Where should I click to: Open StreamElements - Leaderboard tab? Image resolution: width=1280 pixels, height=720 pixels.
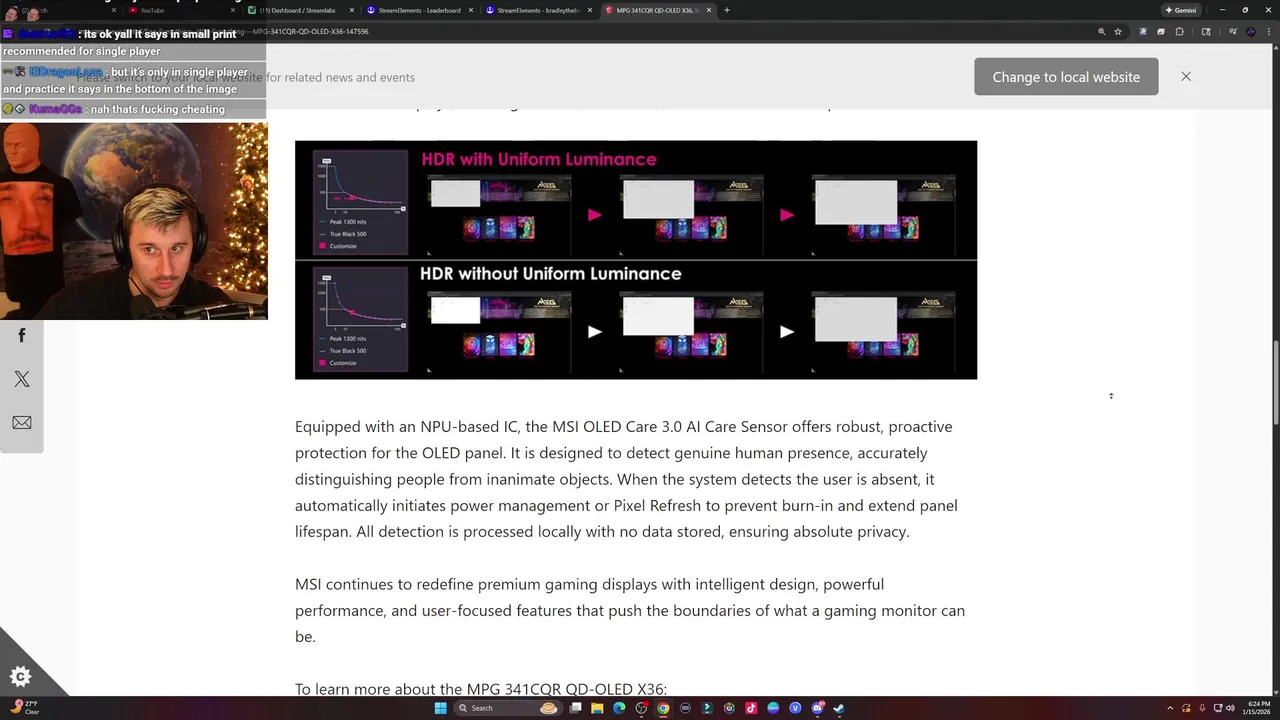coord(418,10)
